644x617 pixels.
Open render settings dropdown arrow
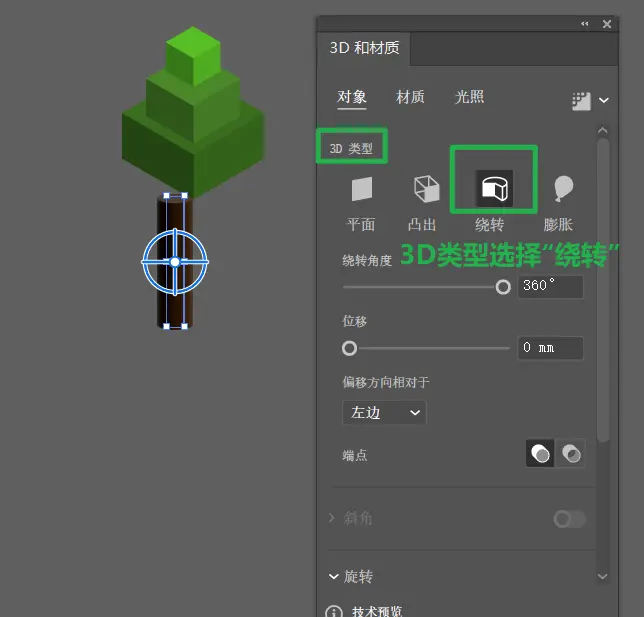coord(604,100)
